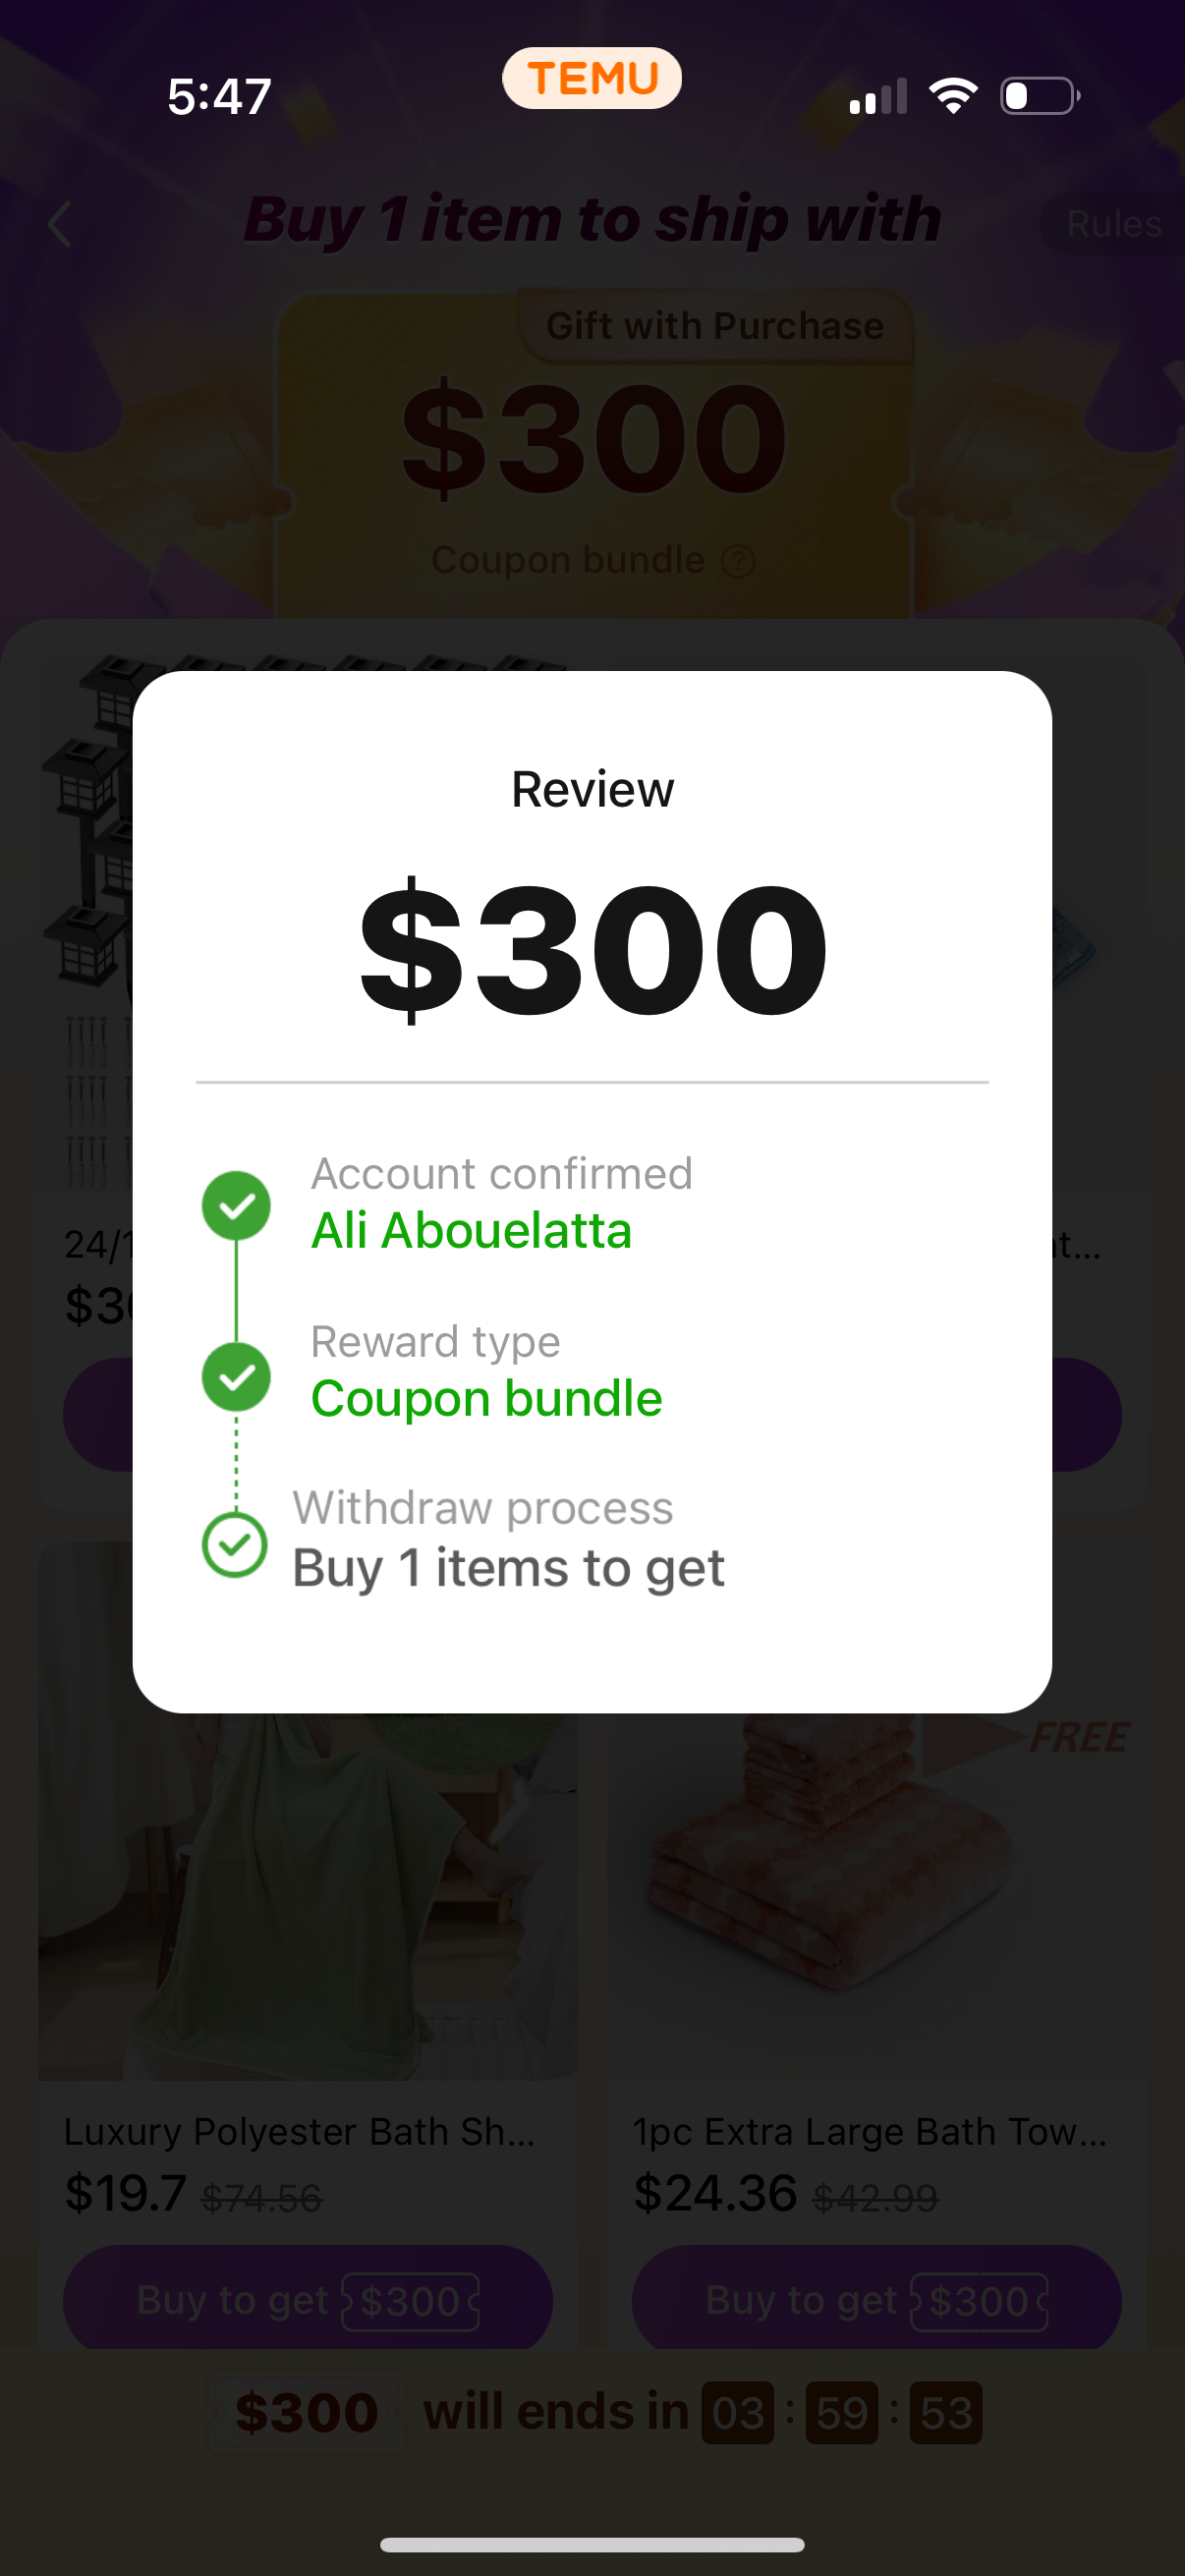Tap the Wi-Fi status icon
This screenshot has width=1185, height=2576.
point(953,96)
